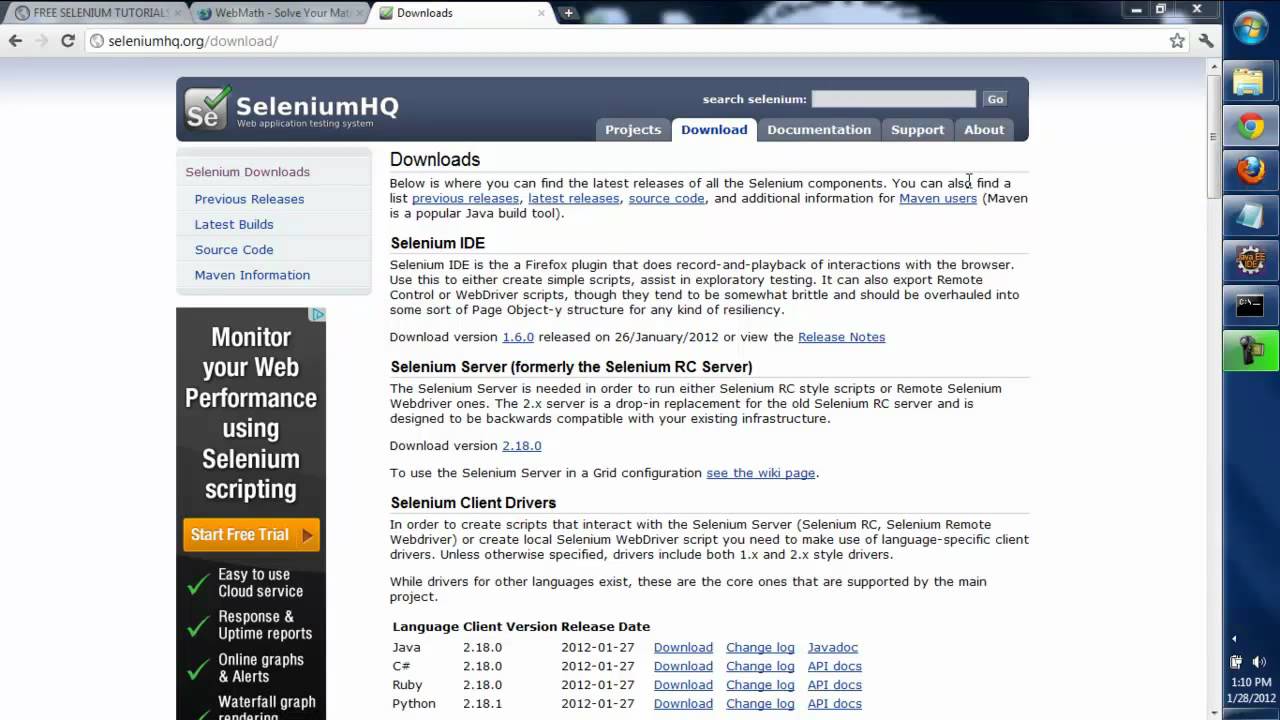1280x720 pixels.
Task: Switch to Google Chrome in the taskbar
Action: 1250,126
